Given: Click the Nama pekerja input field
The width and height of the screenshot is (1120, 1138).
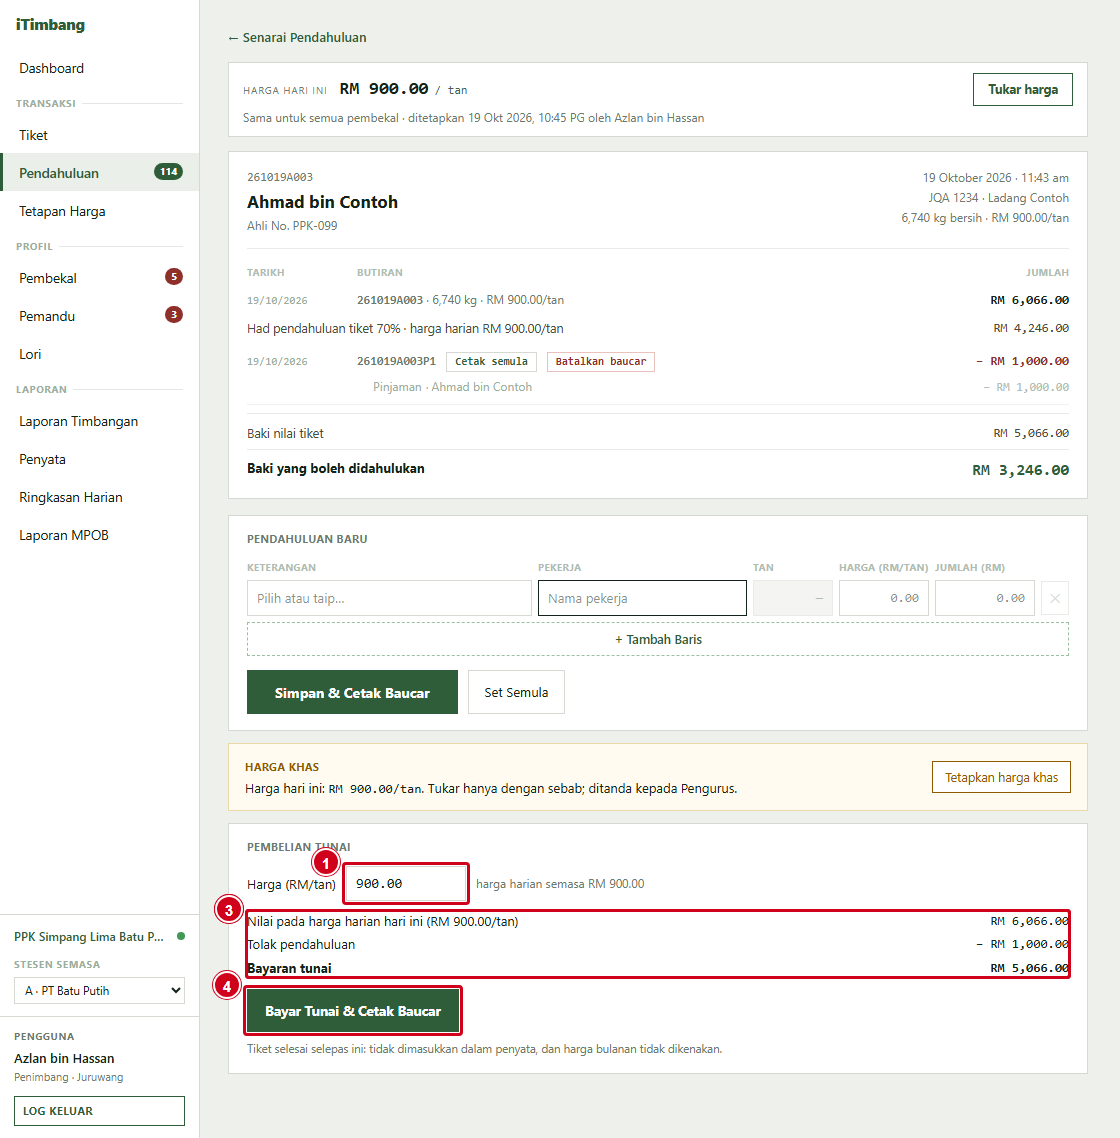Looking at the screenshot, I should click(642, 598).
